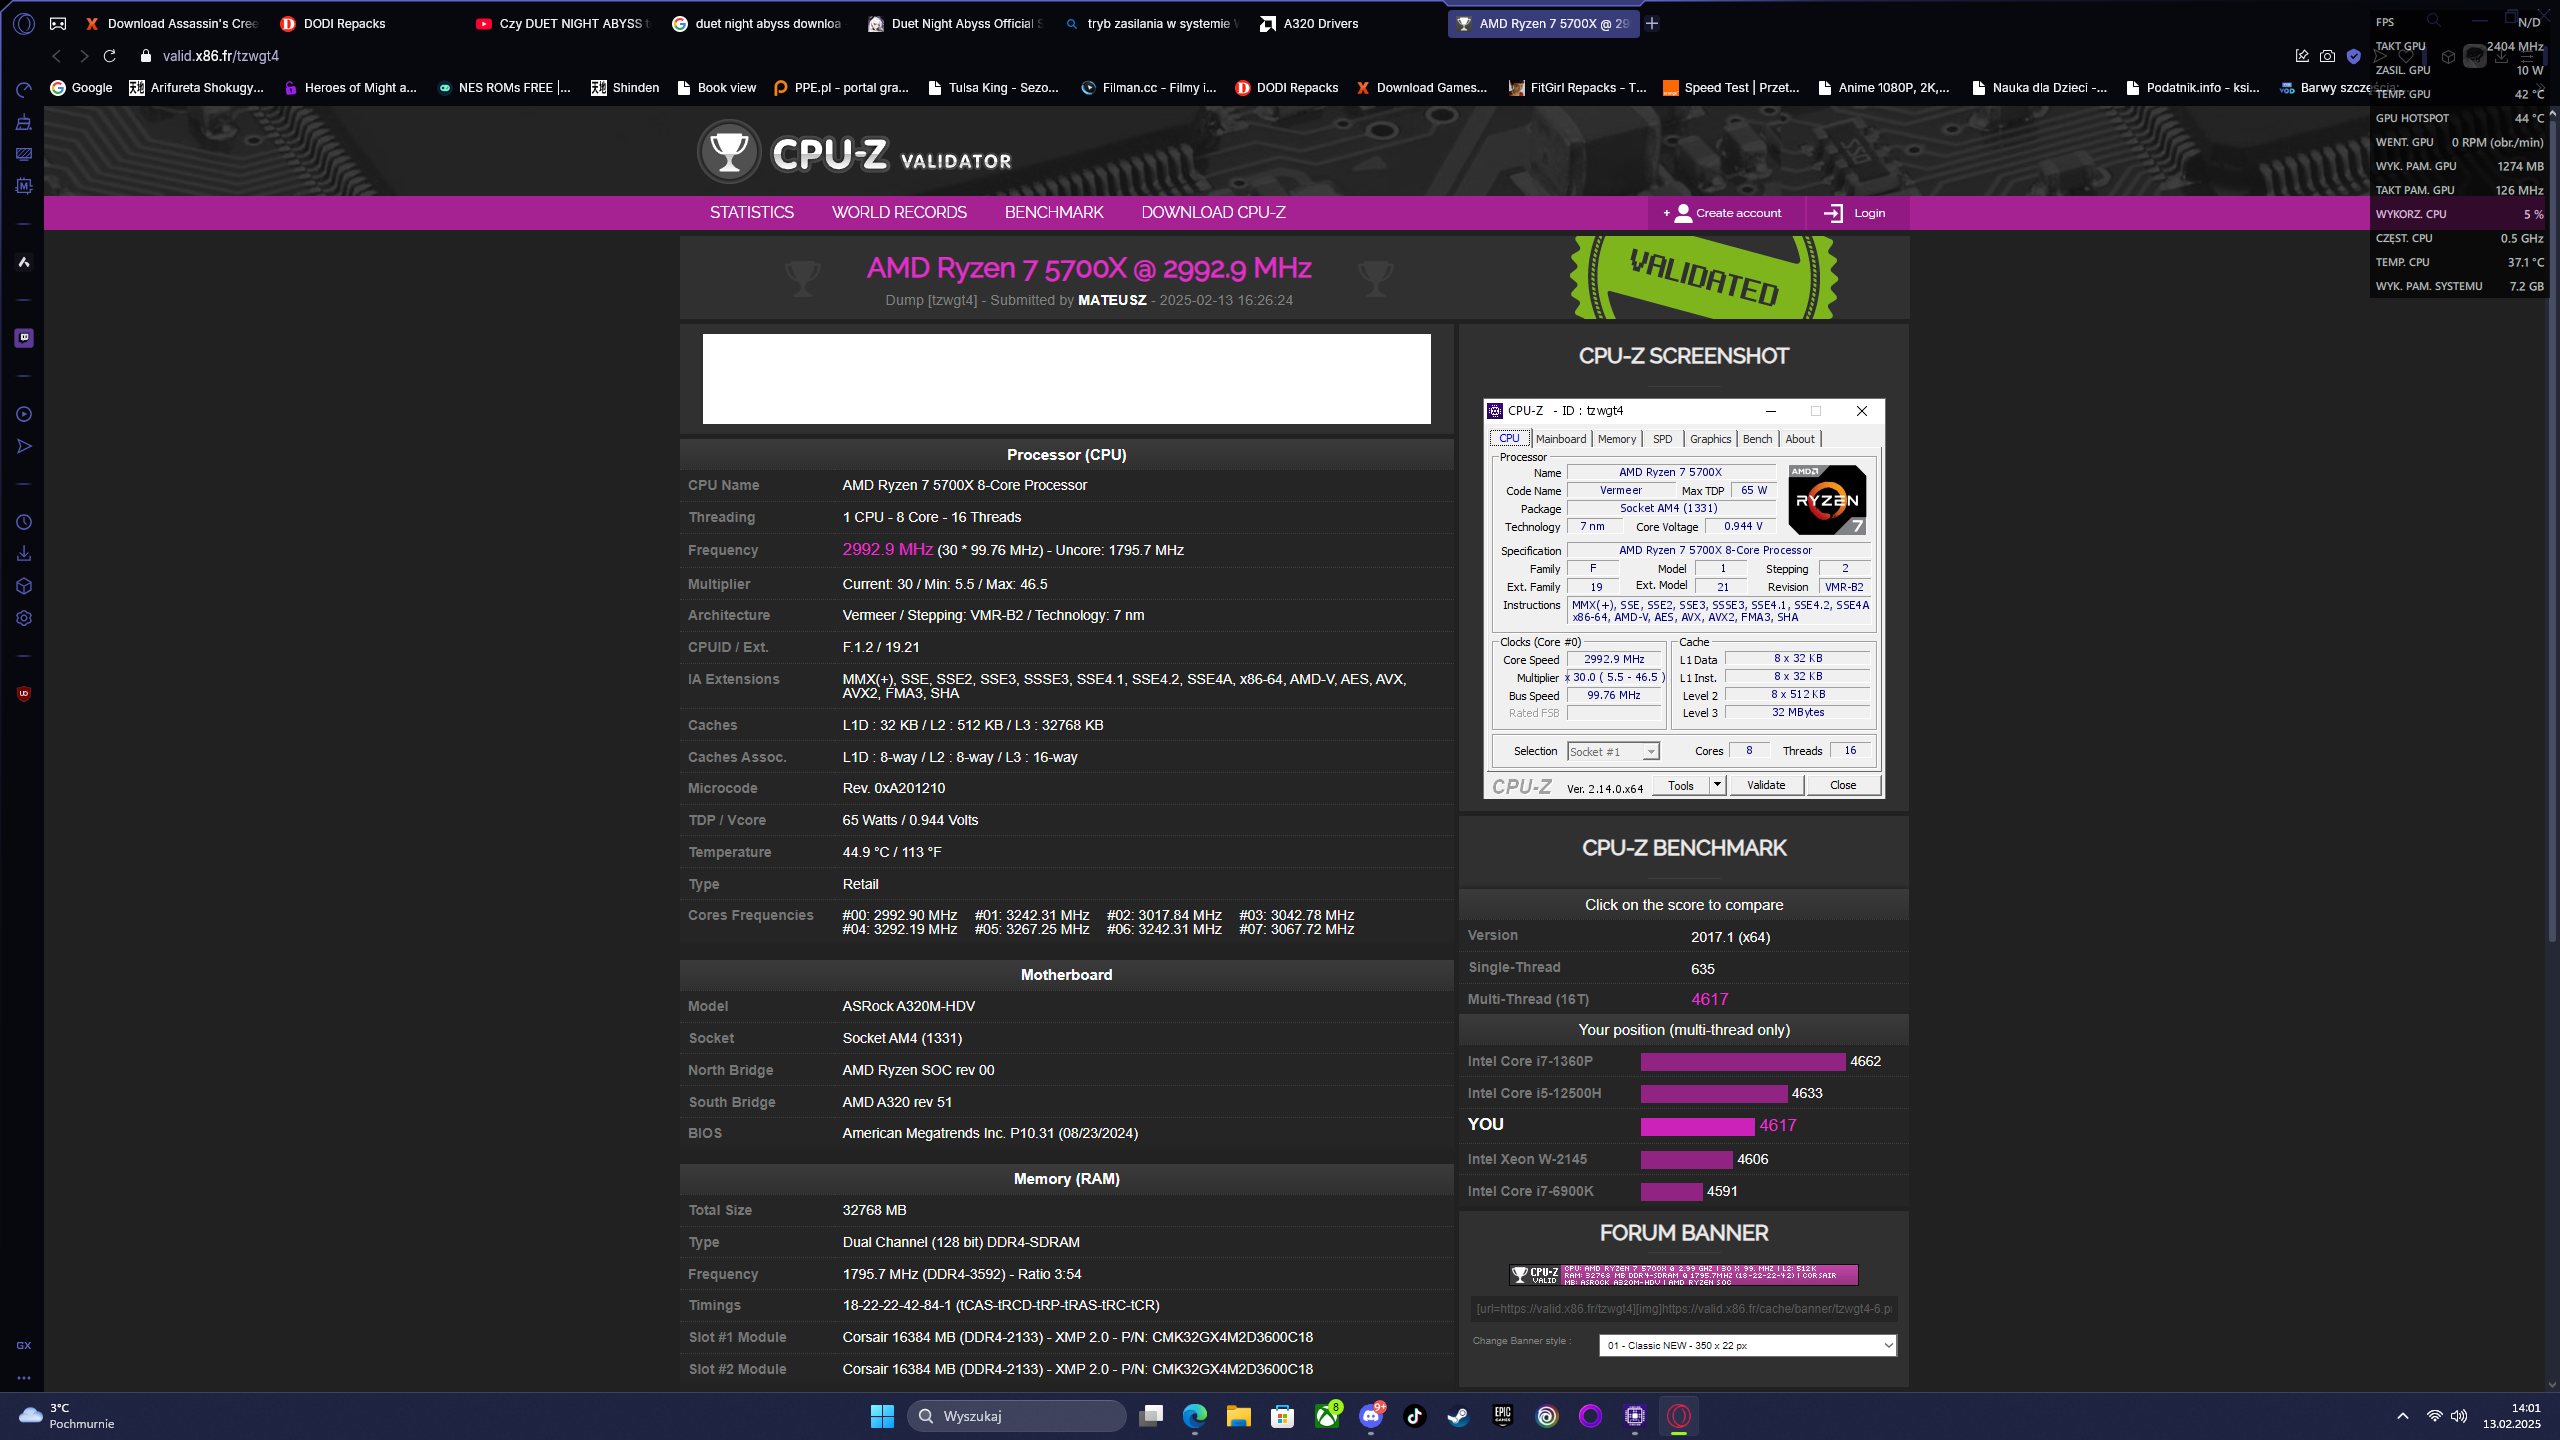Take a snapshot with the camera icon

[x=2328, y=56]
